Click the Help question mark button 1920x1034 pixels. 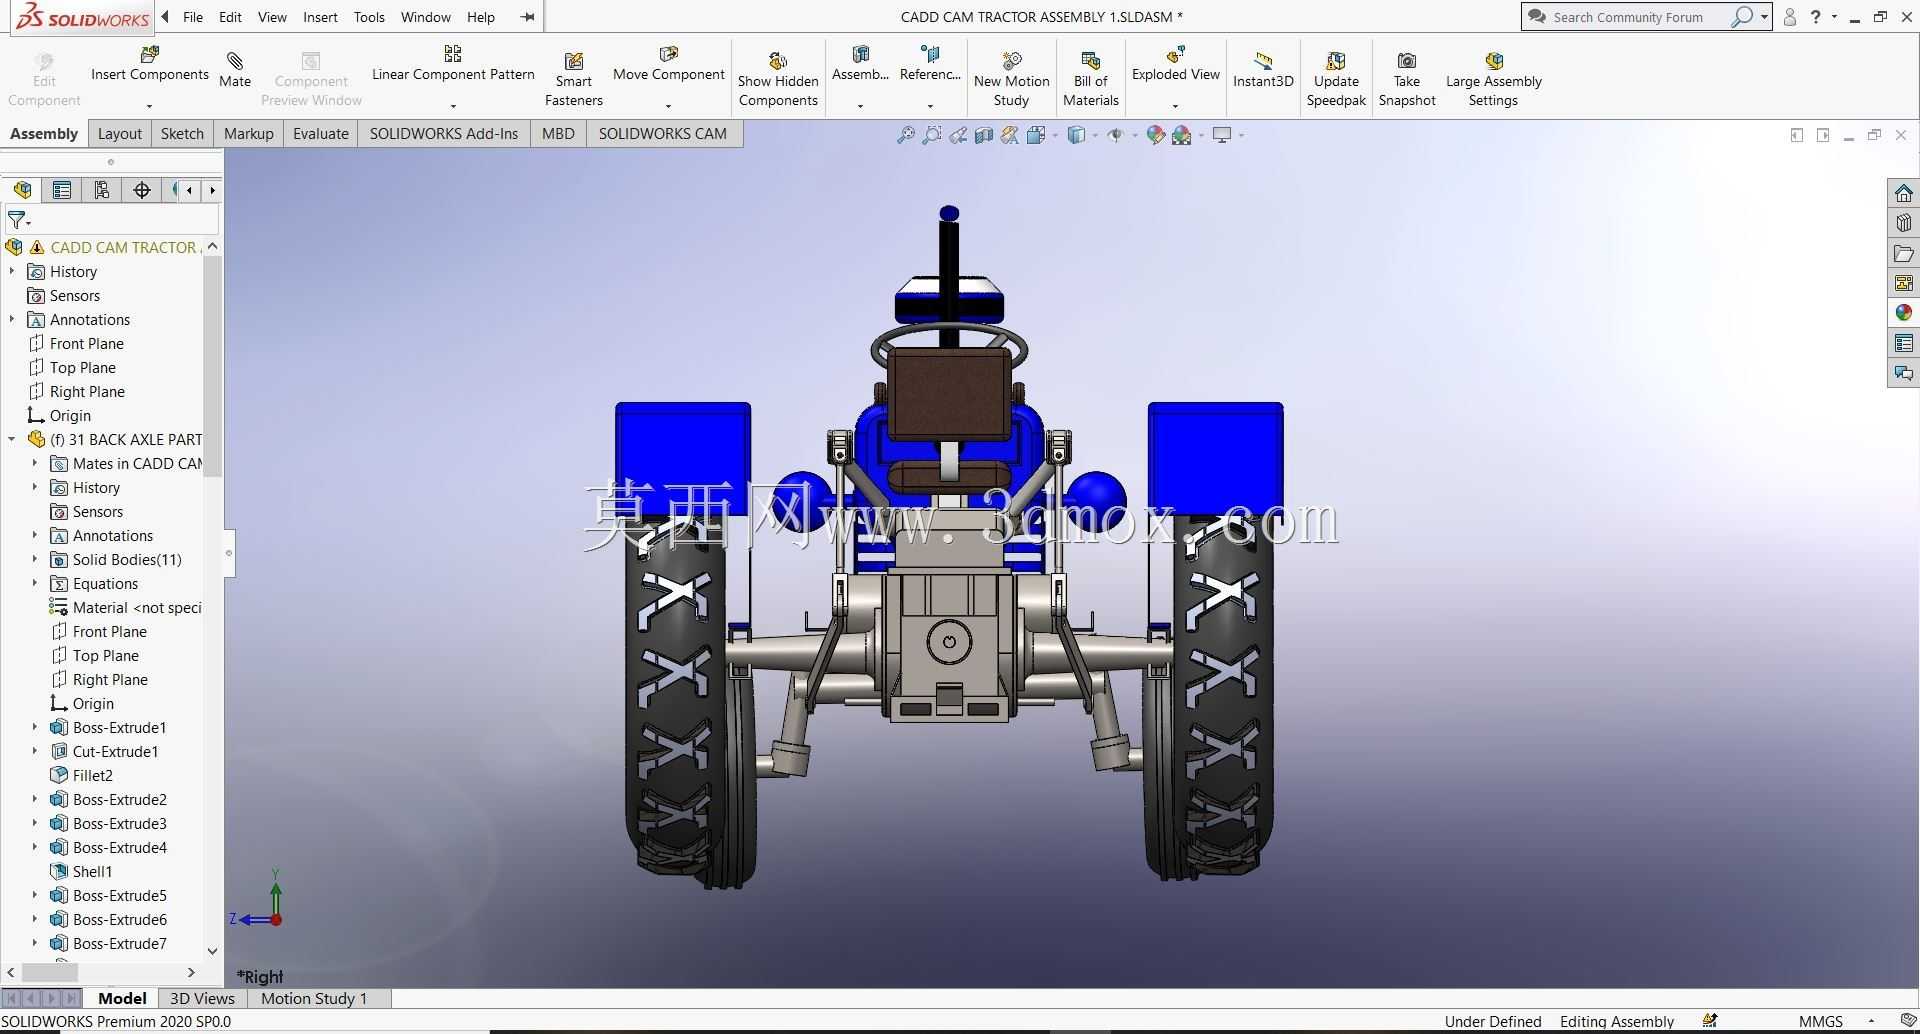point(1816,17)
